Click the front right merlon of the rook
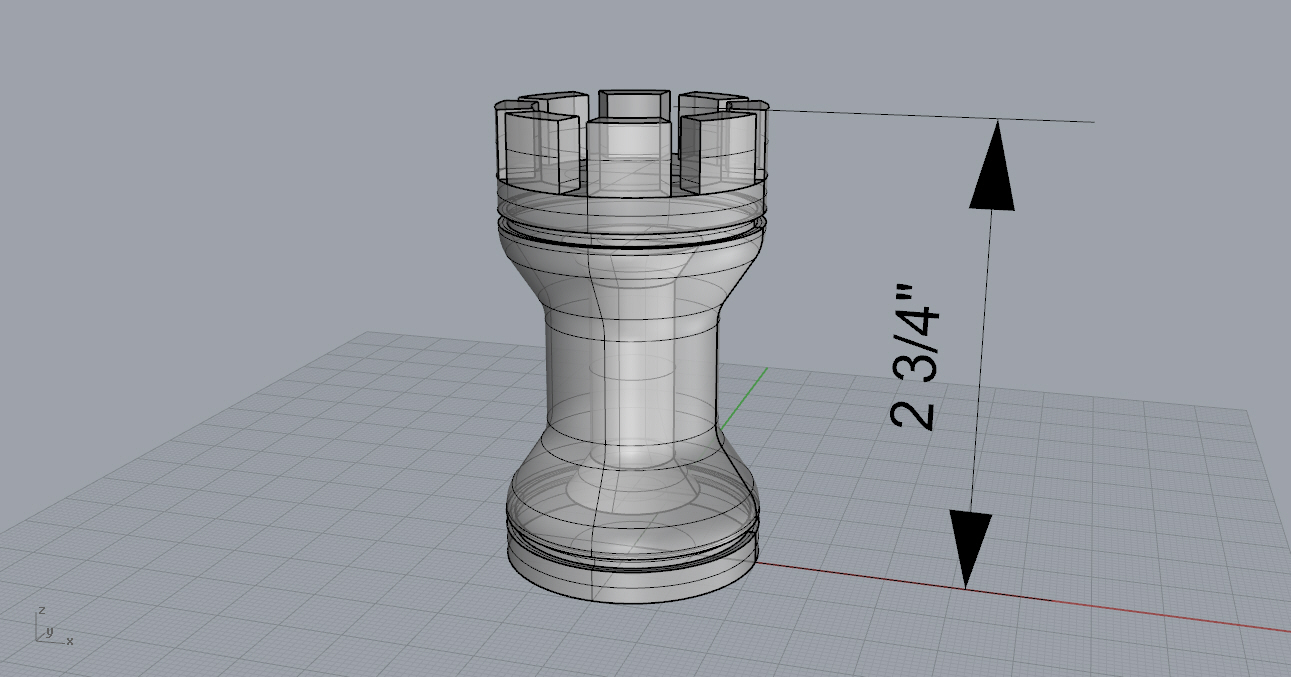Viewport: 1291px width, 677px height. click(x=718, y=150)
